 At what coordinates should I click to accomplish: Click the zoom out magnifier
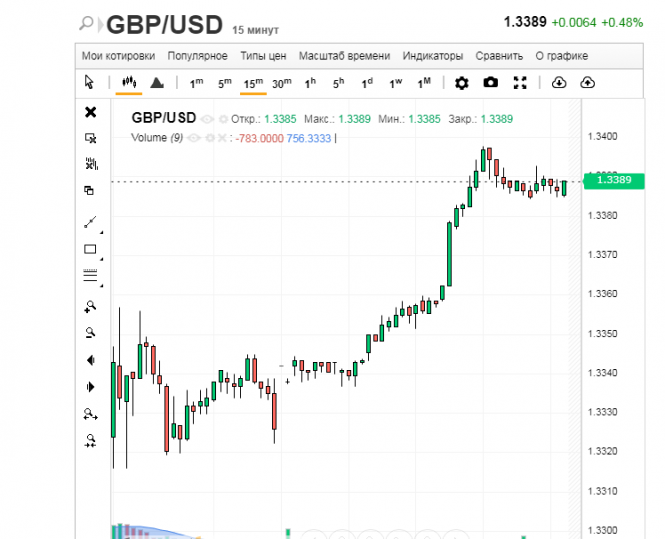point(90,332)
